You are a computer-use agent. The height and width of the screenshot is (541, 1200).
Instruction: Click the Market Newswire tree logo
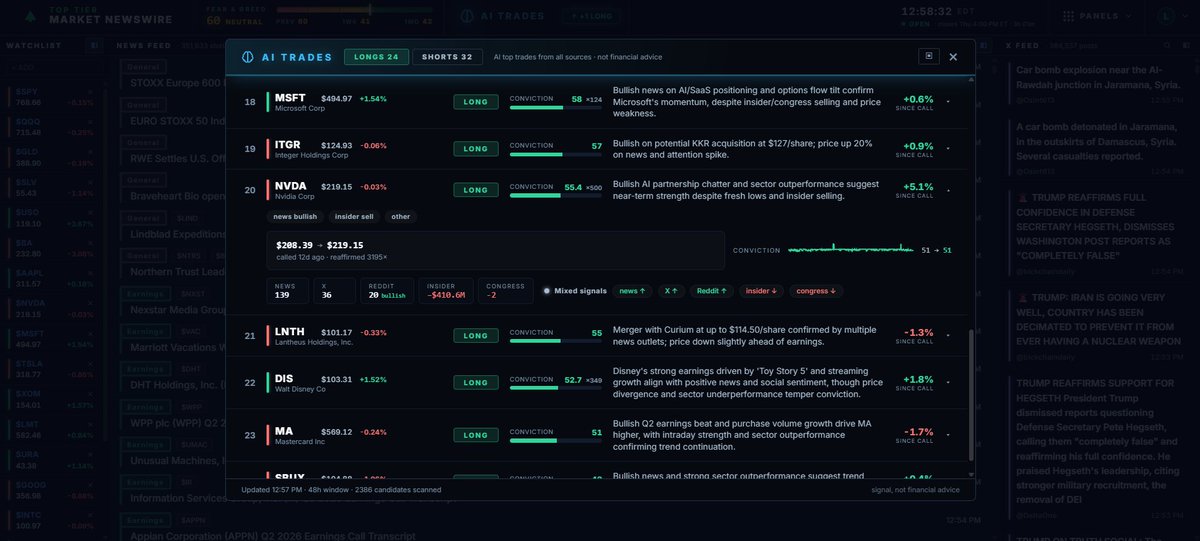click(28, 16)
